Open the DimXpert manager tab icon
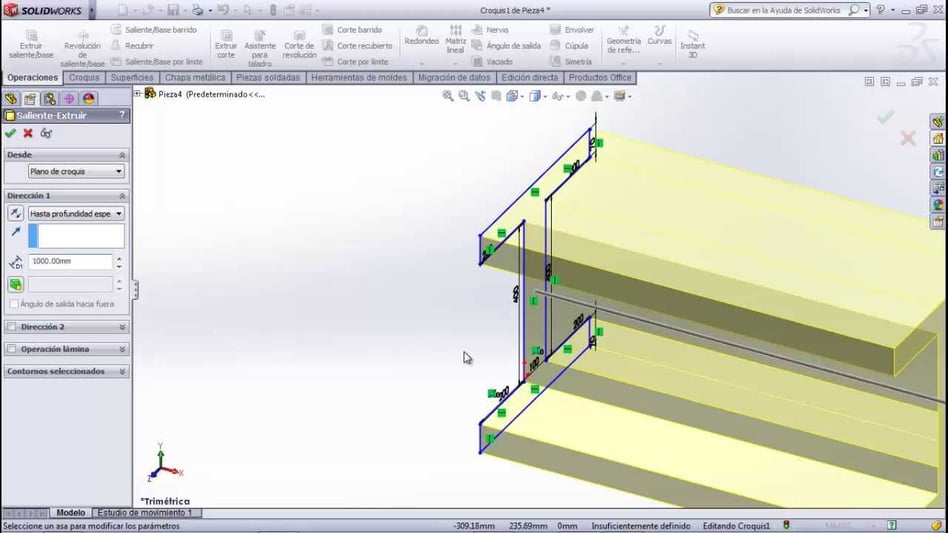948x533 pixels. (69, 99)
